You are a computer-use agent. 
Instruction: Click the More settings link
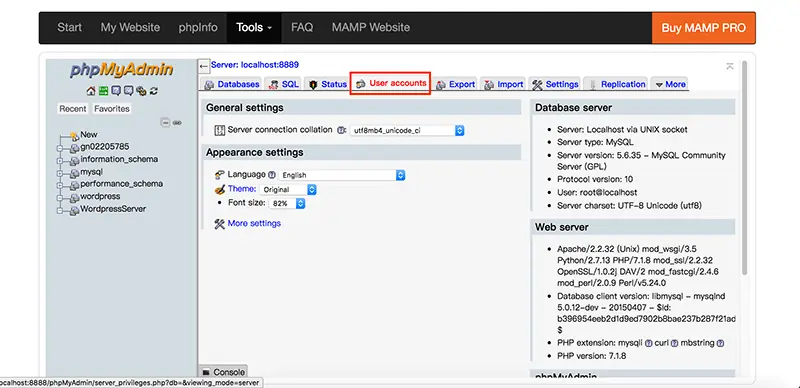(254, 223)
